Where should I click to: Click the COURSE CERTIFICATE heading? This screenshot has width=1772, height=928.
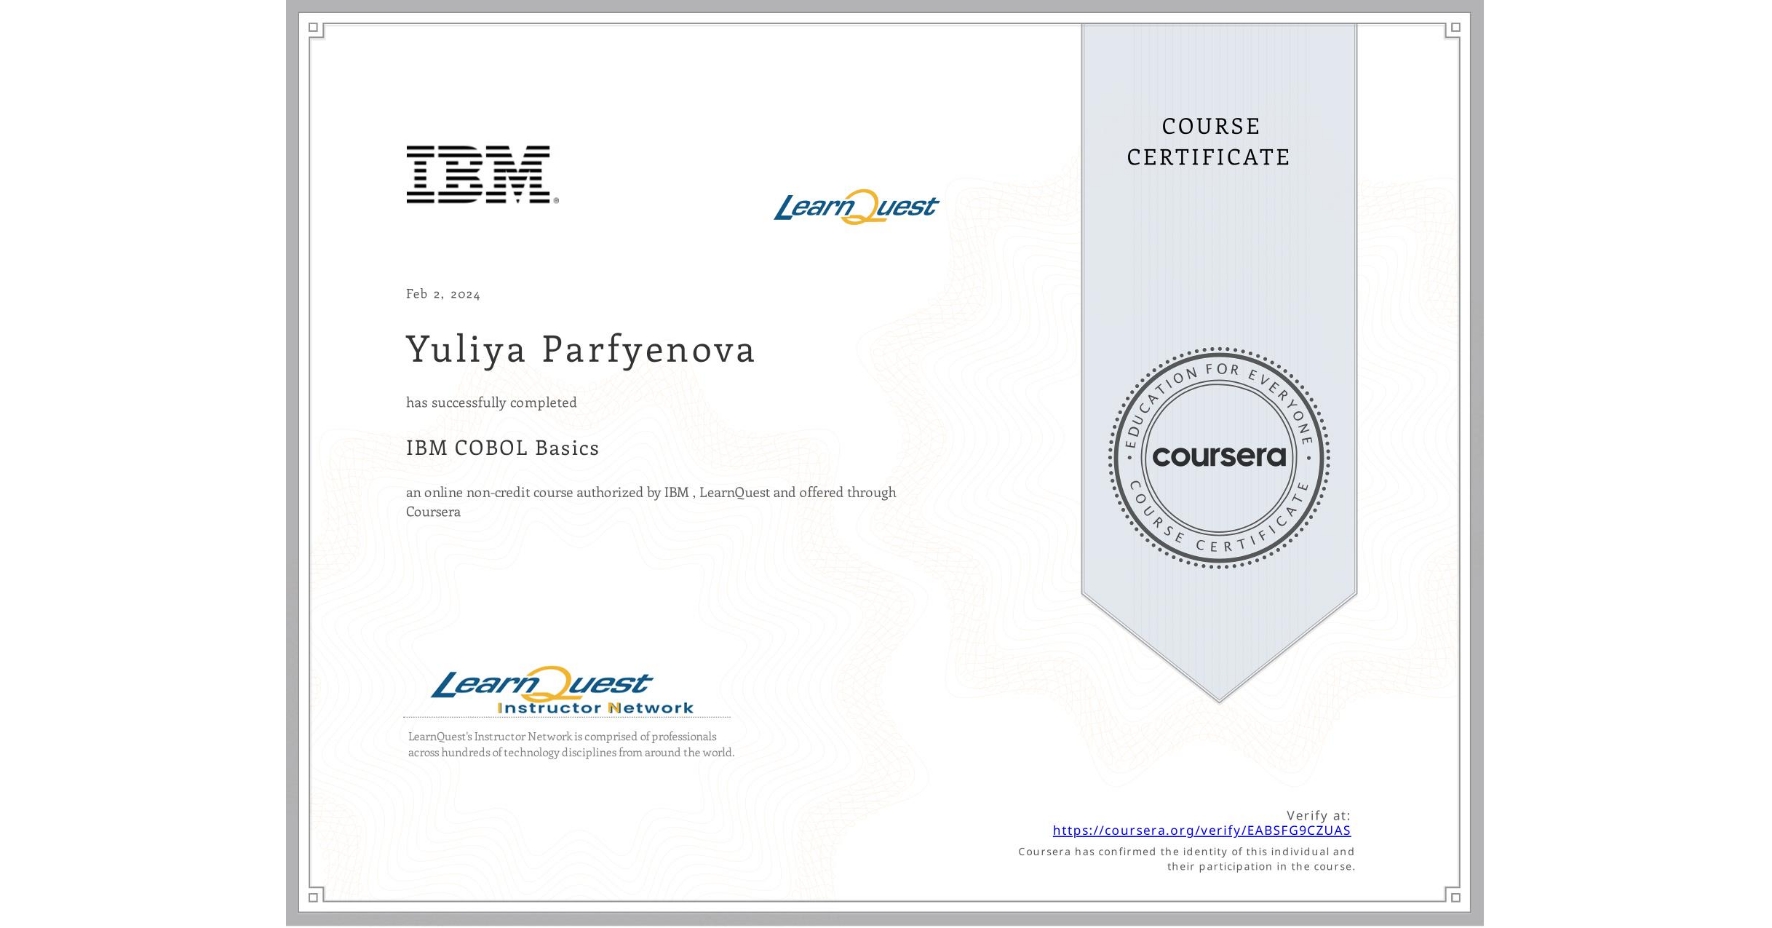pyautogui.click(x=1208, y=142)
